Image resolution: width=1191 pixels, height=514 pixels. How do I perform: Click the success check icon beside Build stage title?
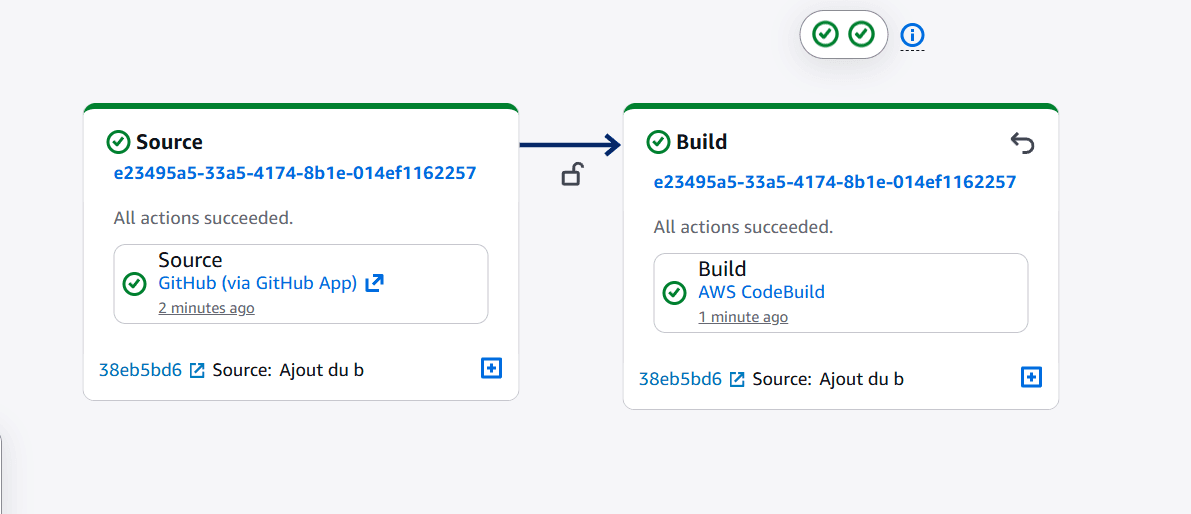(x=658, y=142)
